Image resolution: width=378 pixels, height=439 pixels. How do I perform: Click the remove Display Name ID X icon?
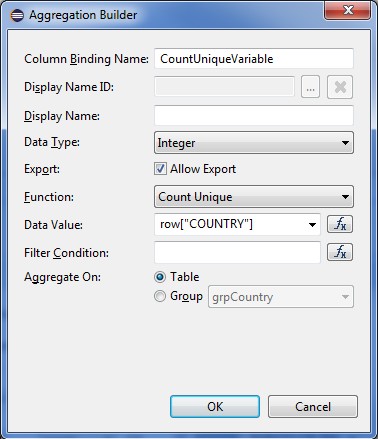pos(340,87)
